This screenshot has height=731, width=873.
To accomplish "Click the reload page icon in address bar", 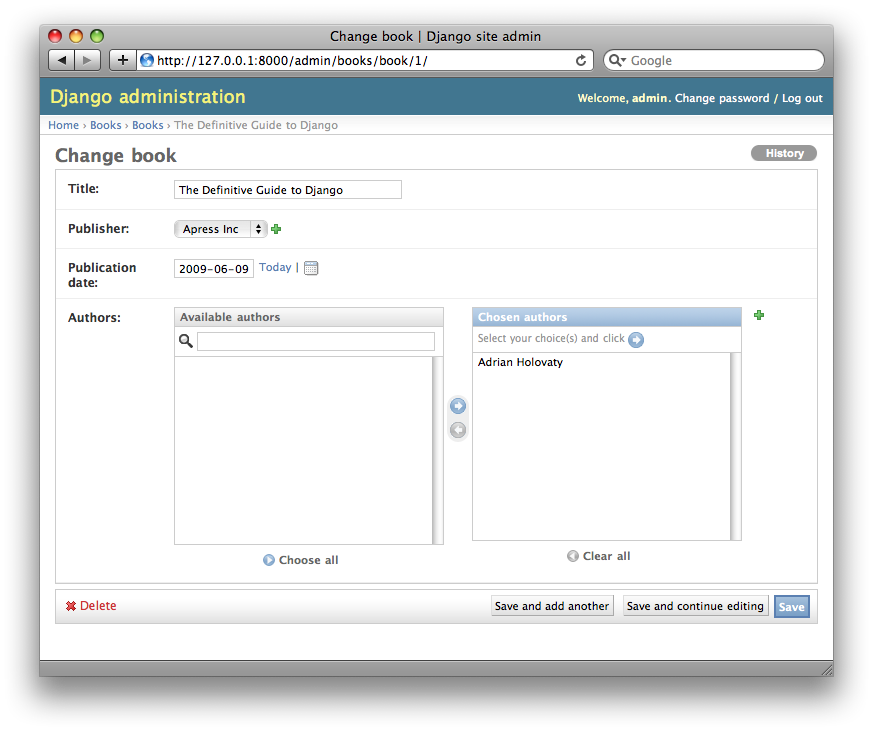I will pos(581,60).
